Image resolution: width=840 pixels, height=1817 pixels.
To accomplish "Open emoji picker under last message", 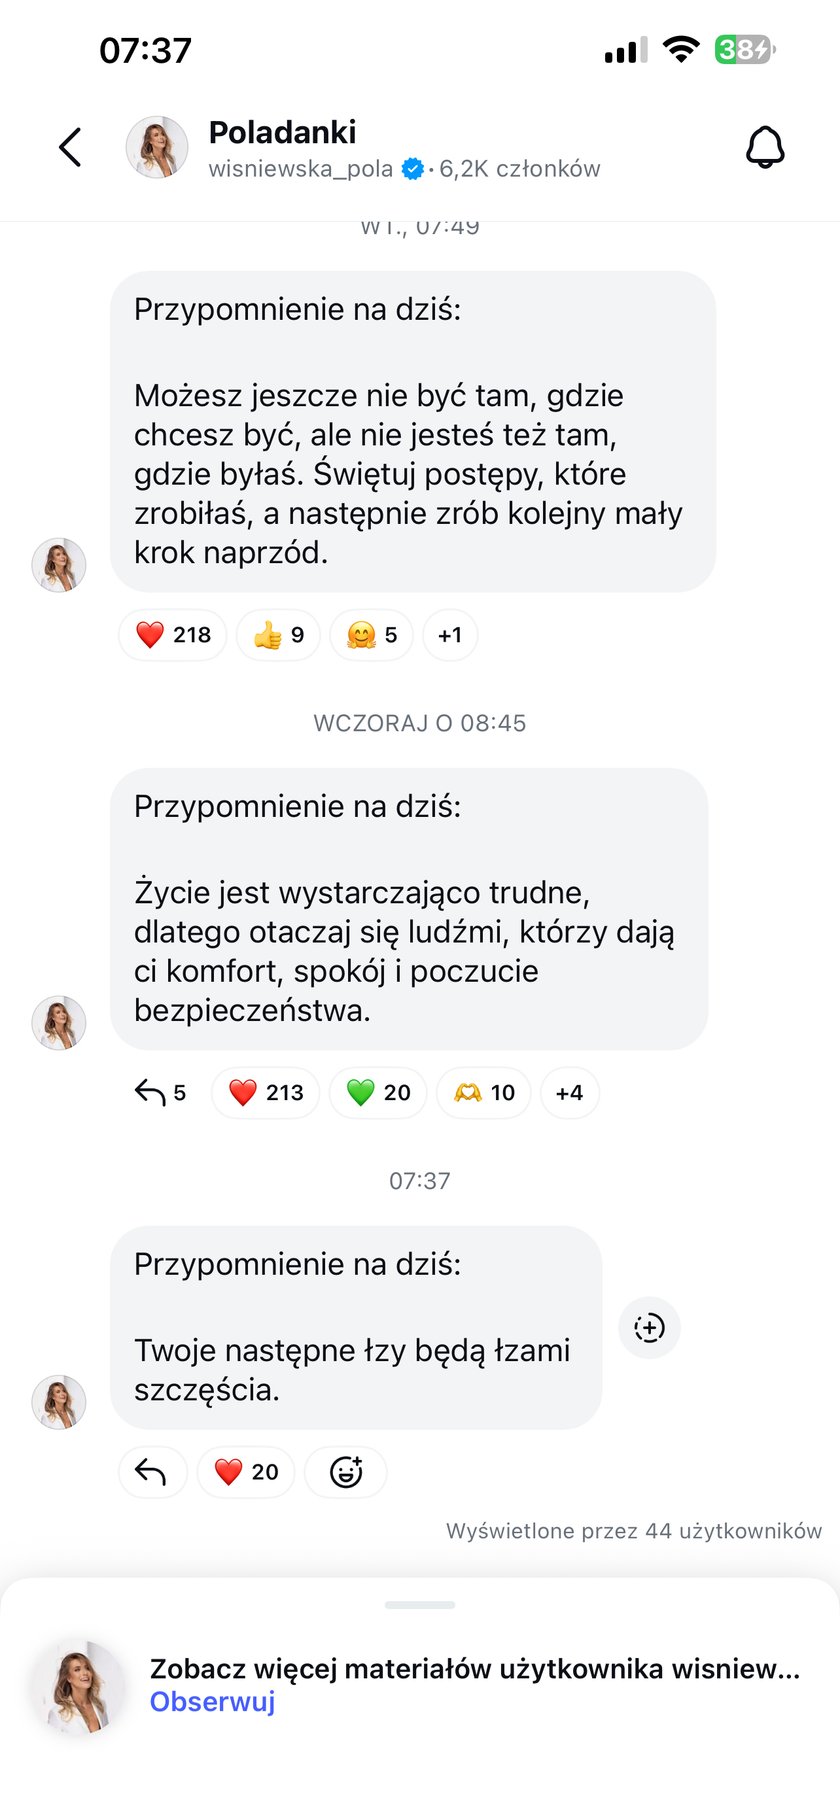I will pos(345,1472).
